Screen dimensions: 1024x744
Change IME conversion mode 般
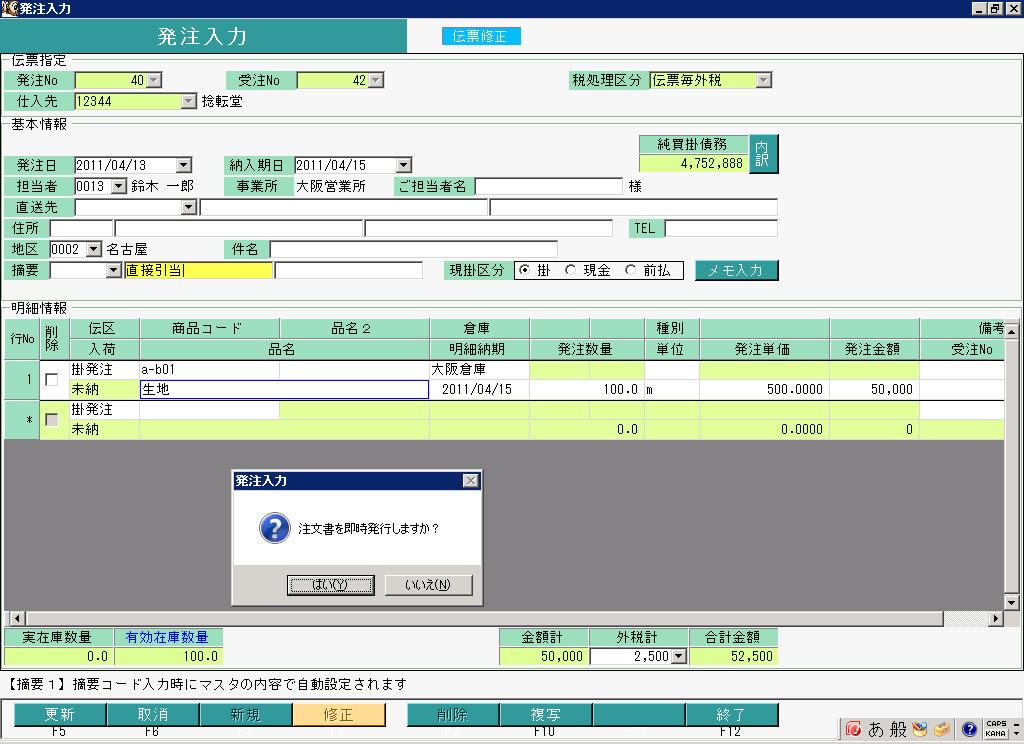coord(898,728)
